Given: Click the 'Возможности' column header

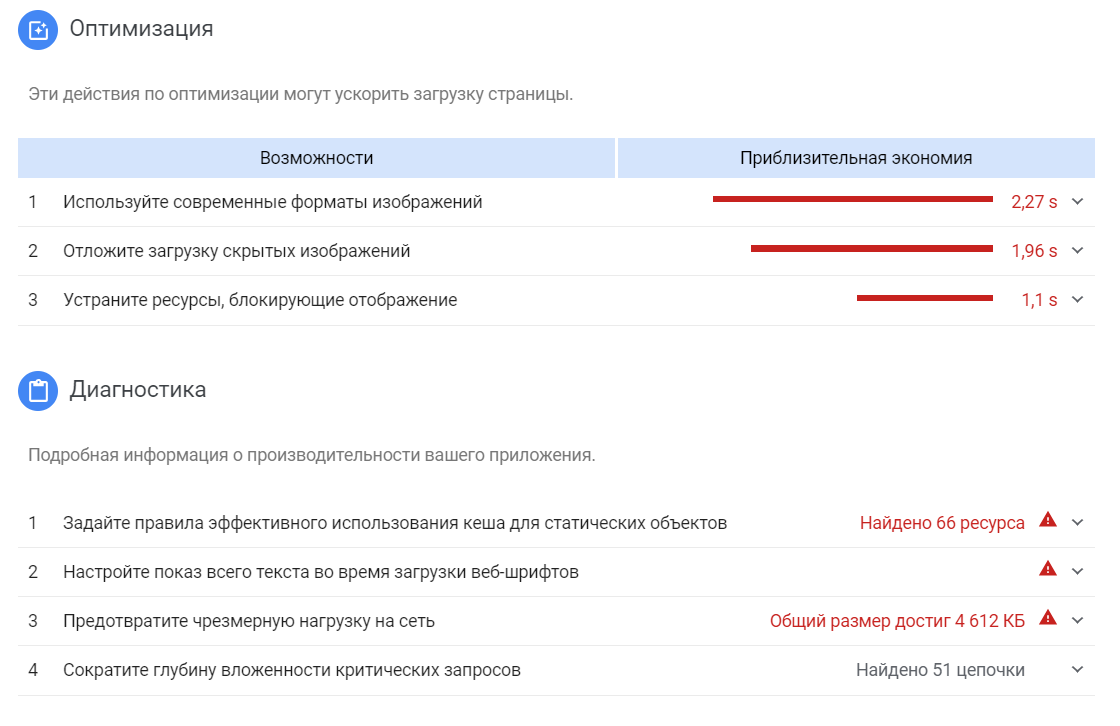Looking at the screenshot, I should pos(316,158).
